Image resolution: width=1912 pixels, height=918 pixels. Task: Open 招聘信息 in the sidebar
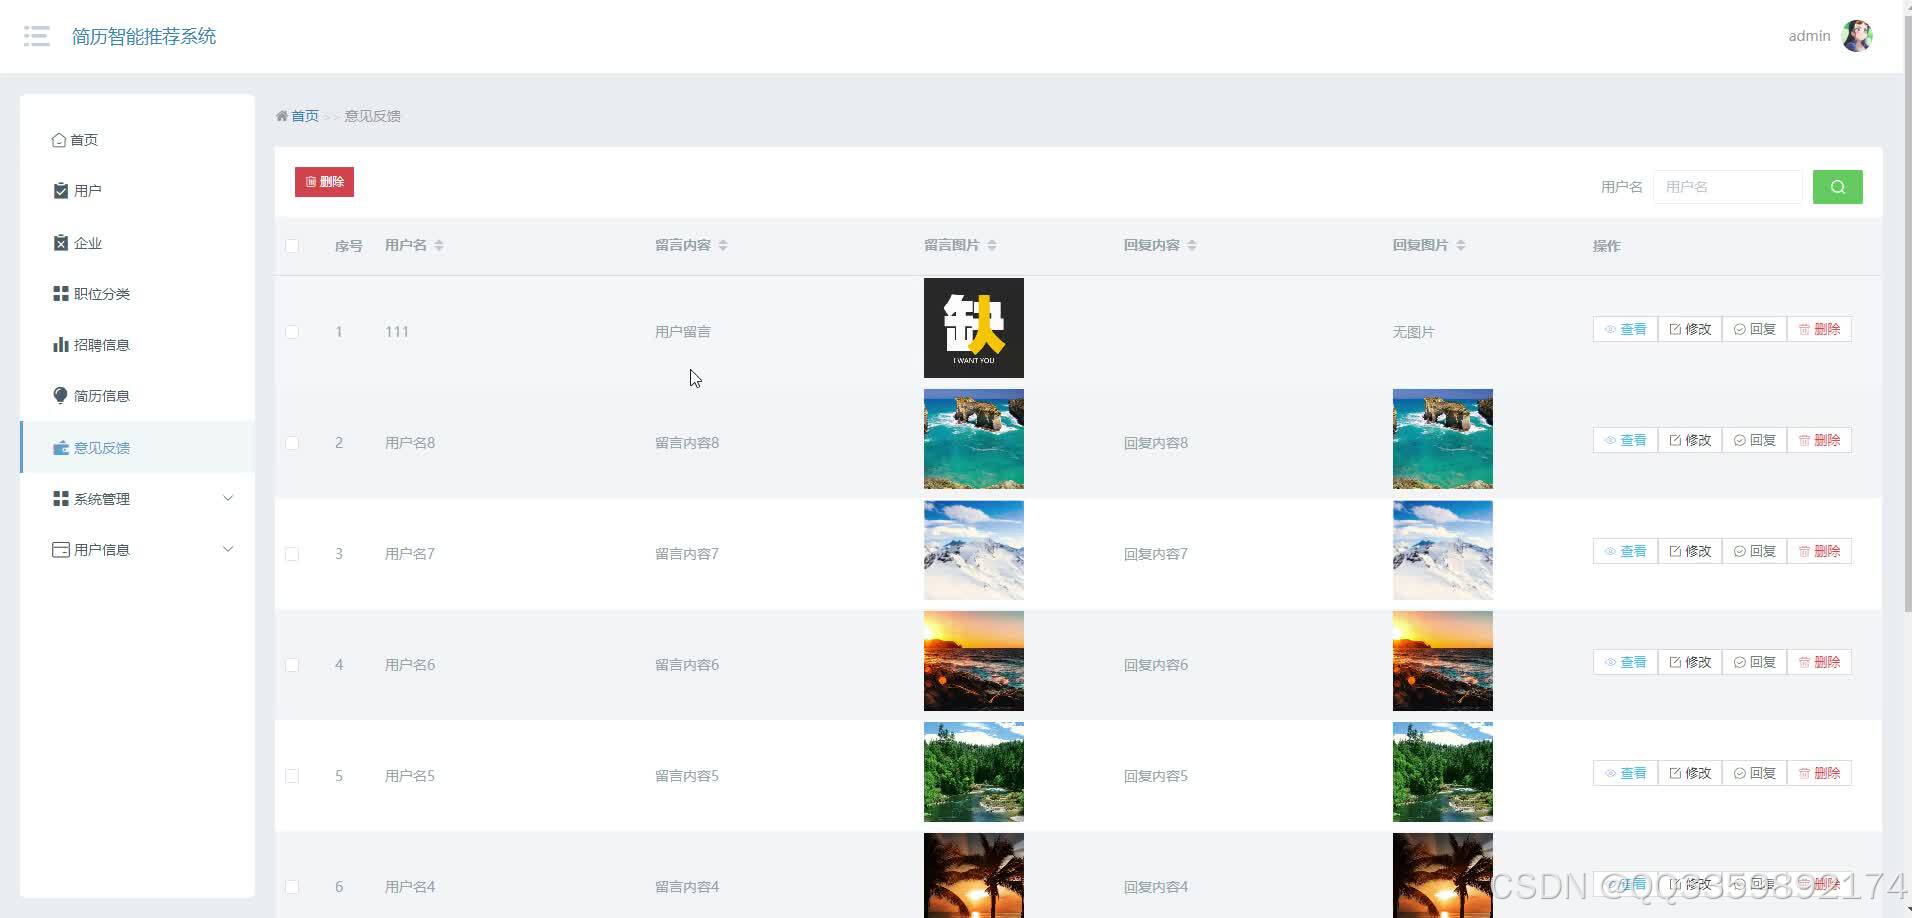[x=137, y=345]
